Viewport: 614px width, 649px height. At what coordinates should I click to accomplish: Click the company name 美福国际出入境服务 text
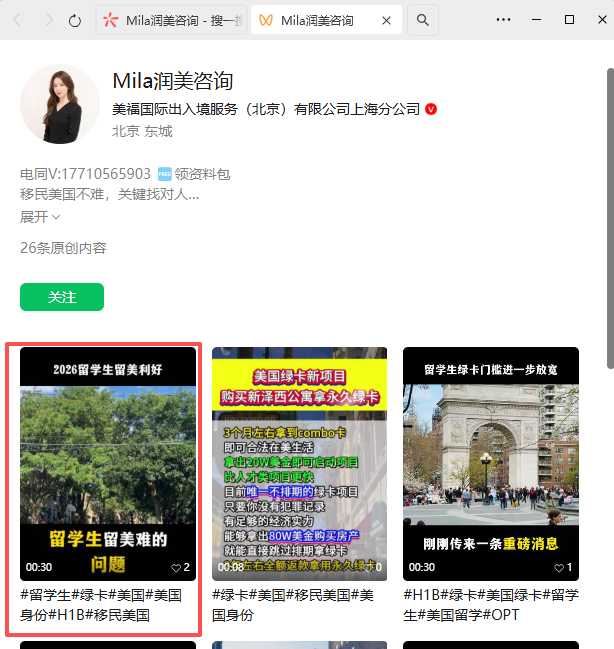[266, 109]
